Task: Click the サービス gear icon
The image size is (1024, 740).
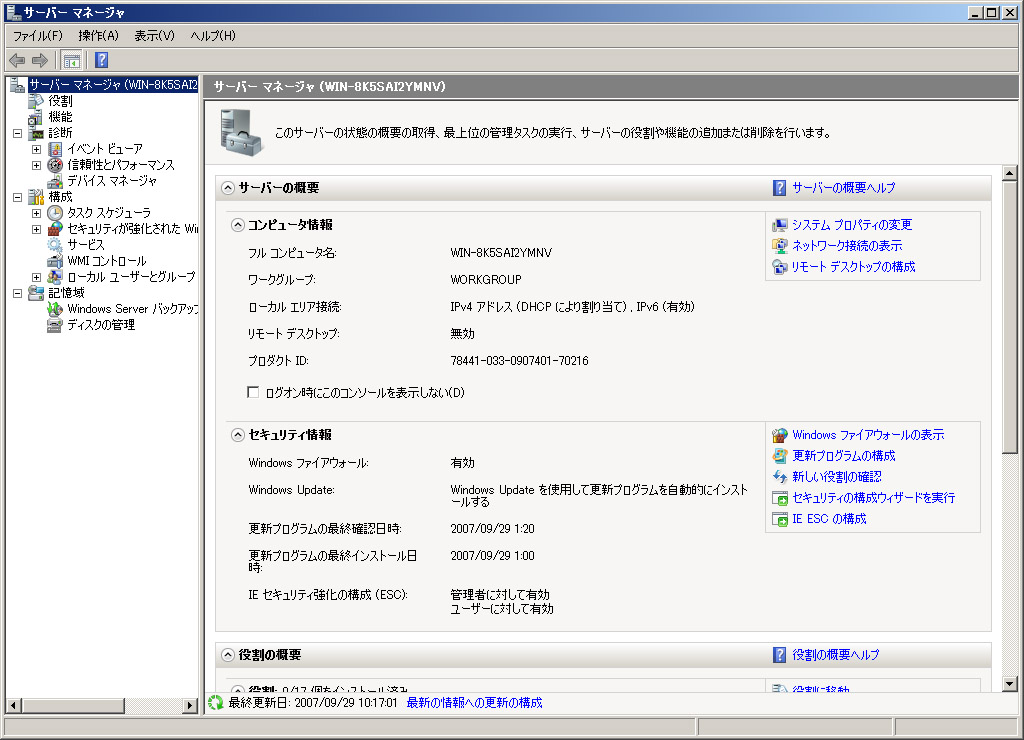Action: tap(56, 245)
